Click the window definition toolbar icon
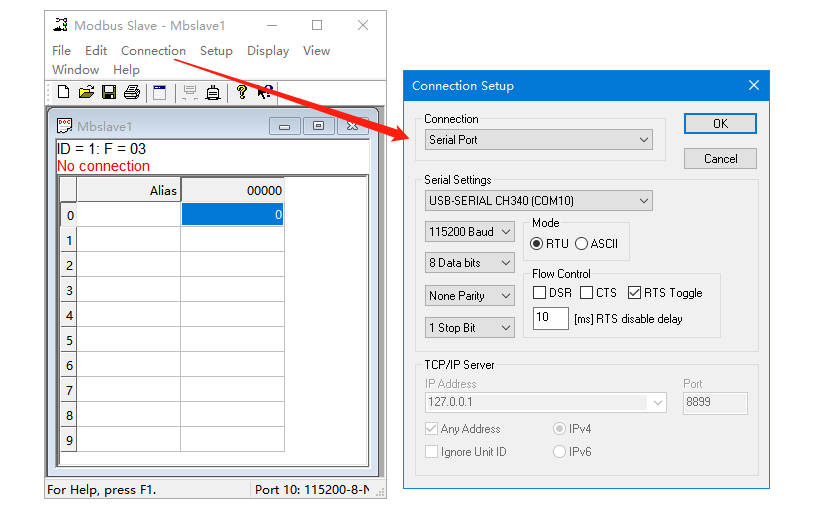This screenshot has height=521, width=816. click(159, 93)
